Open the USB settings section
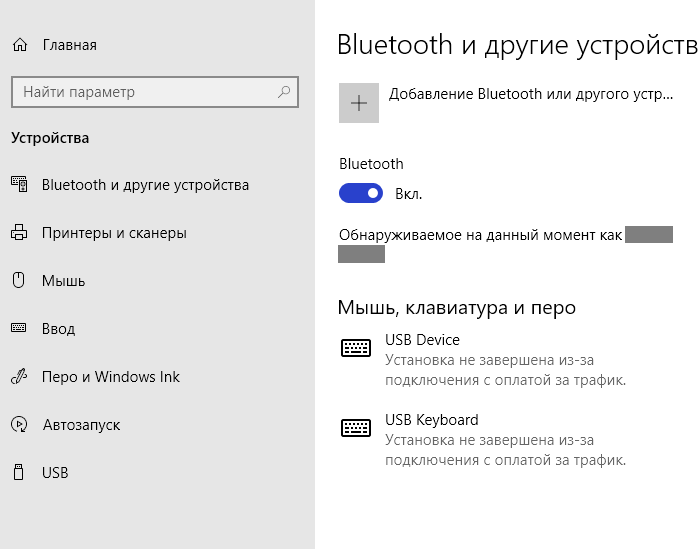The height and width of the screenshot is (549, 700). coord(55,473)
